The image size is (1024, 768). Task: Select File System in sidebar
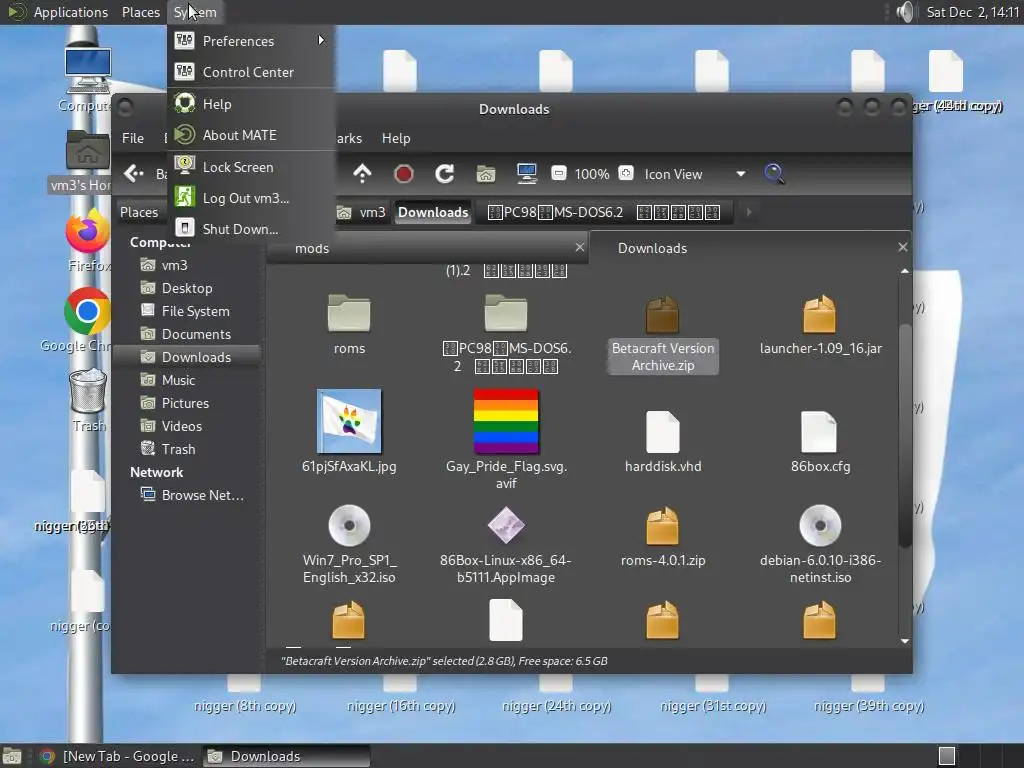tap(188, 311)
